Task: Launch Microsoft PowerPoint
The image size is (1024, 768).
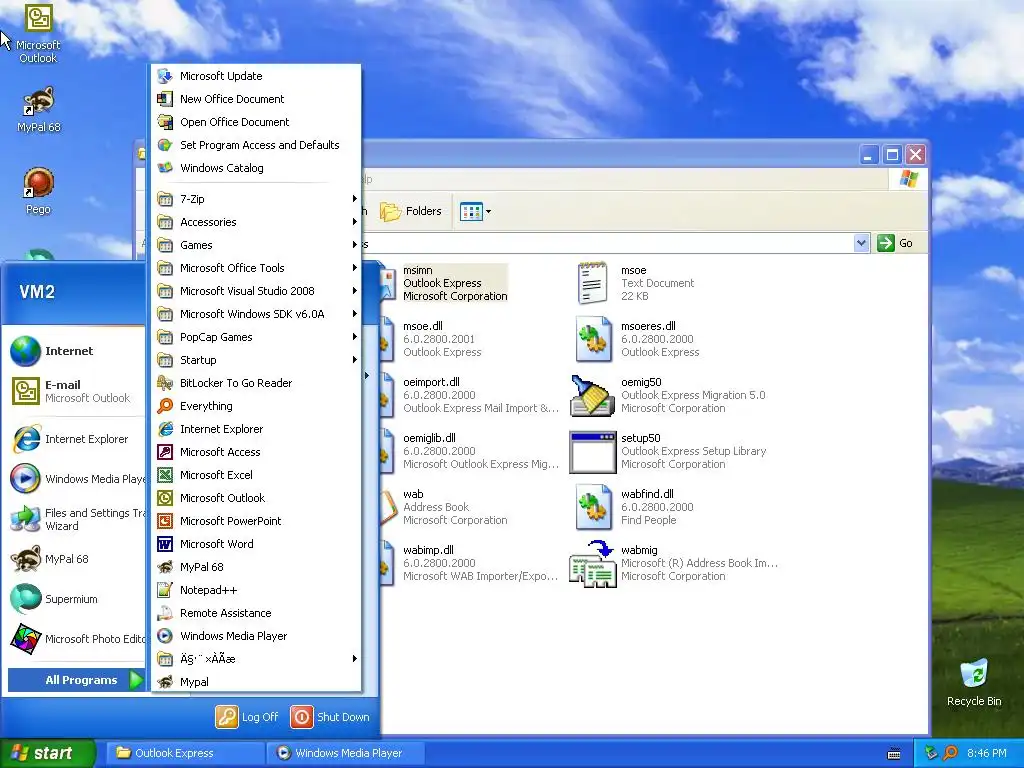Action: 256,520
